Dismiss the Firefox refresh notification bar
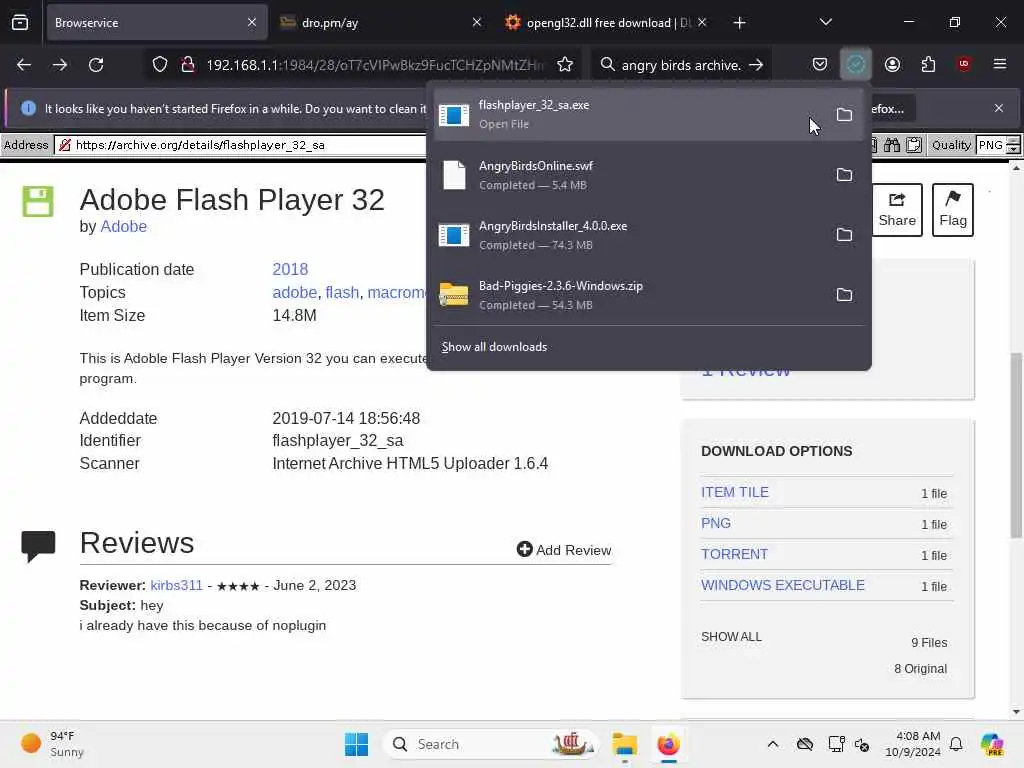1024x768 pixels. pos(999,108)
